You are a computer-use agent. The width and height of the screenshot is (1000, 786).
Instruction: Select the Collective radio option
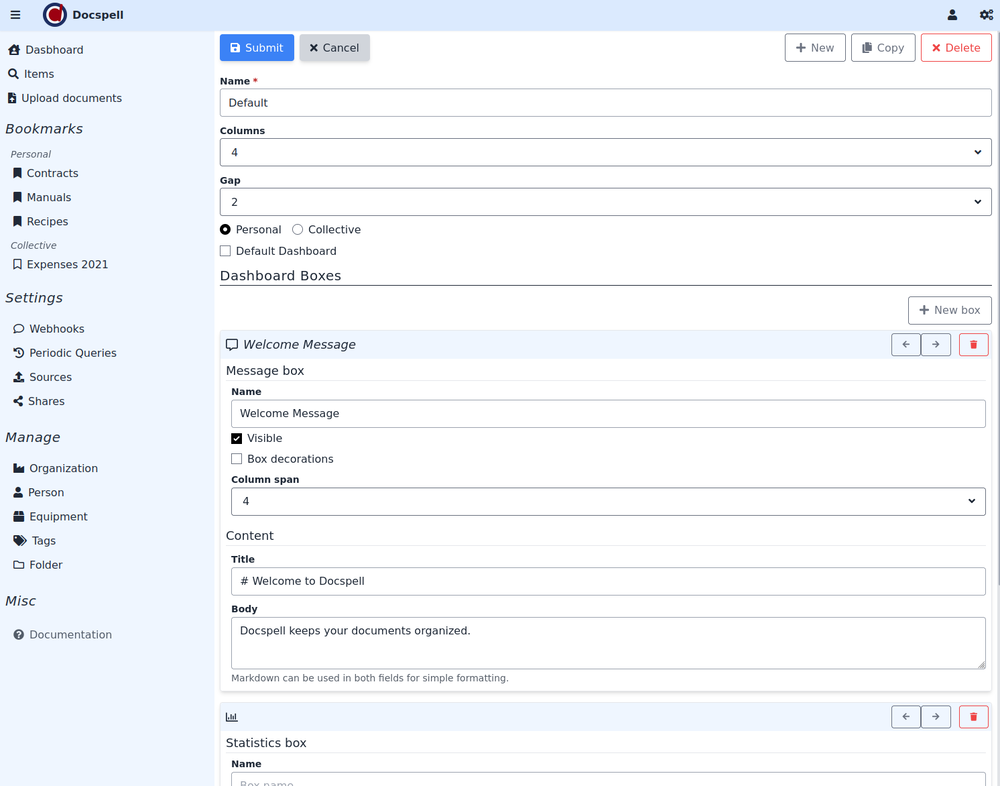[298, 230]
